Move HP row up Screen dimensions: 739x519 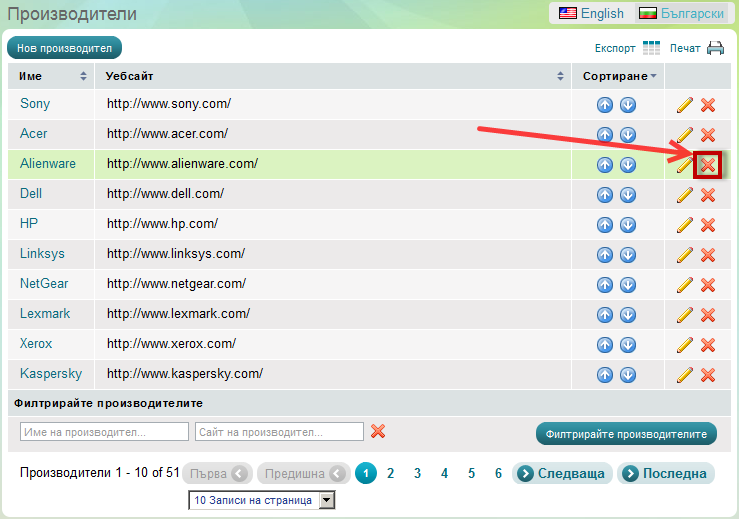coord(604,225)
